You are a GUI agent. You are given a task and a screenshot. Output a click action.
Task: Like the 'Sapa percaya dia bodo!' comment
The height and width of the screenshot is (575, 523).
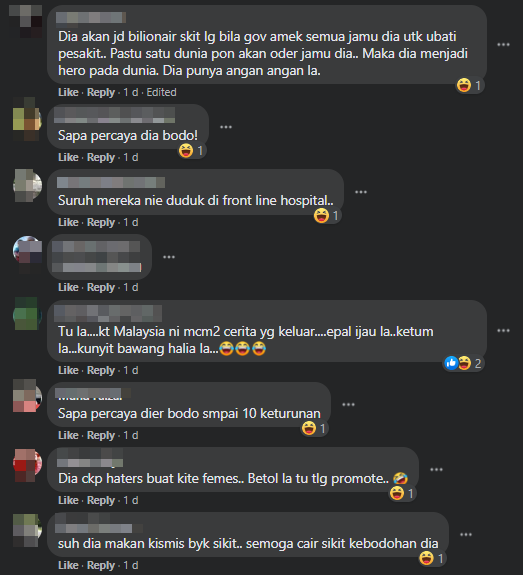[68, 157]
